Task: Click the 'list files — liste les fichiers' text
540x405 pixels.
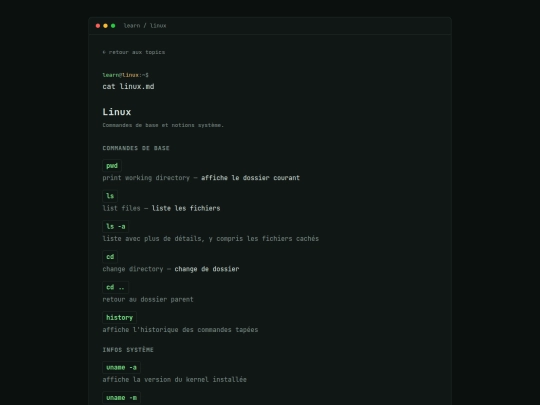Action: click(x=161, y=208)
